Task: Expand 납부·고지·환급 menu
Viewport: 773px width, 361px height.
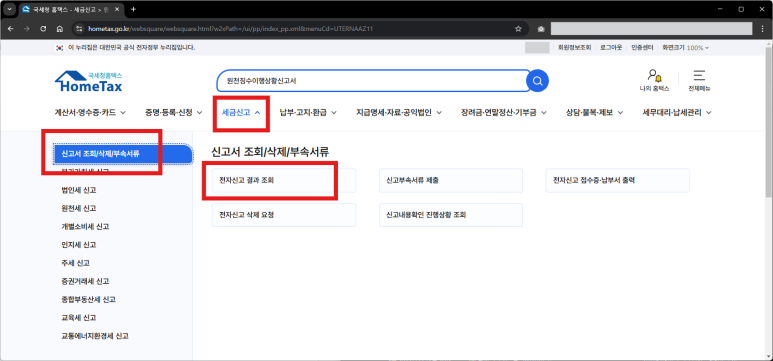Action: pyautogui.click(x=308, y=112)
